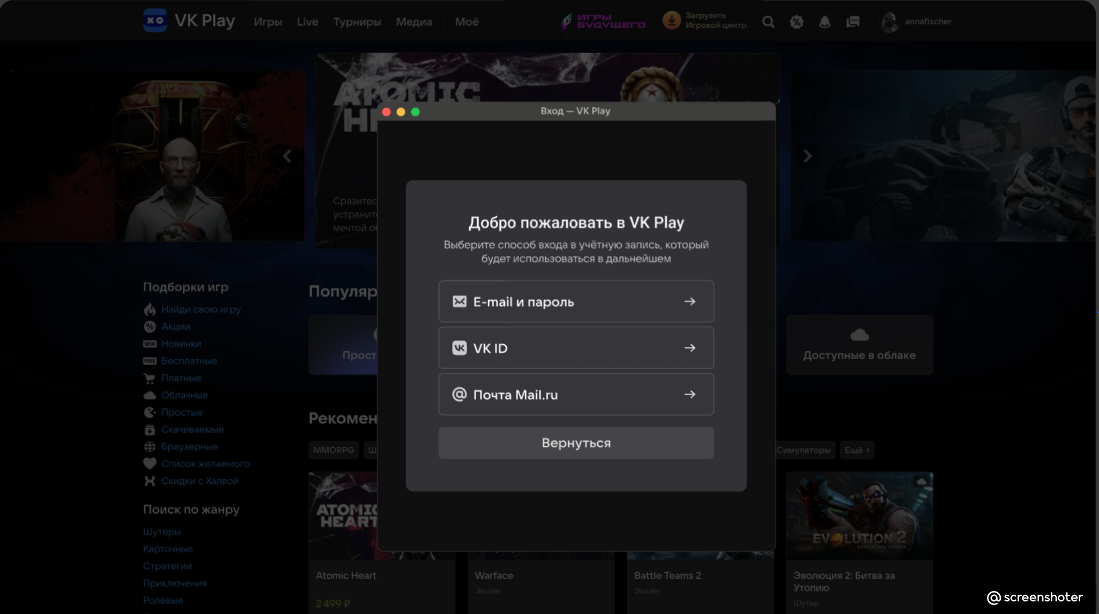The image size is (1099, 614).
Task: Open the Atomic Heart game title
Action: [346, 575]
